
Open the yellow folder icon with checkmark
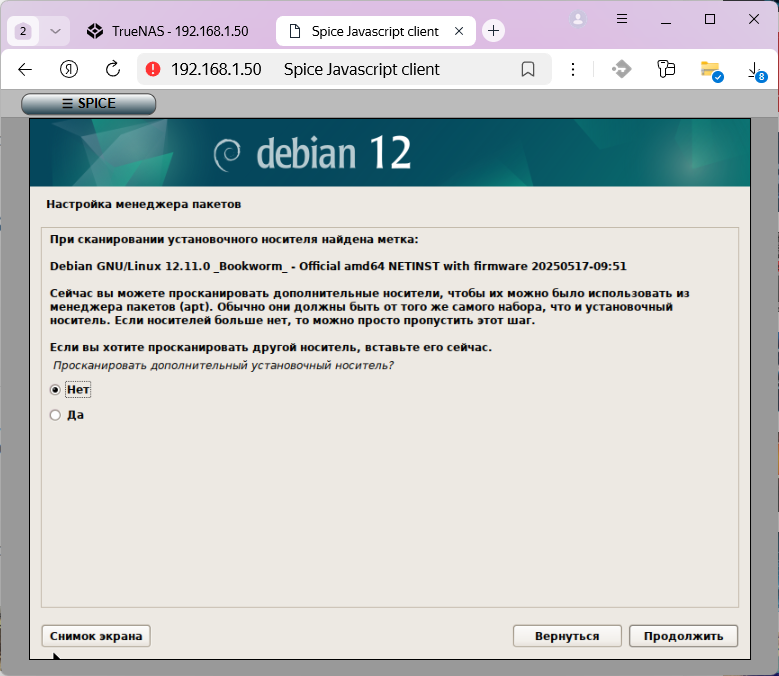[x=711, y=71]
